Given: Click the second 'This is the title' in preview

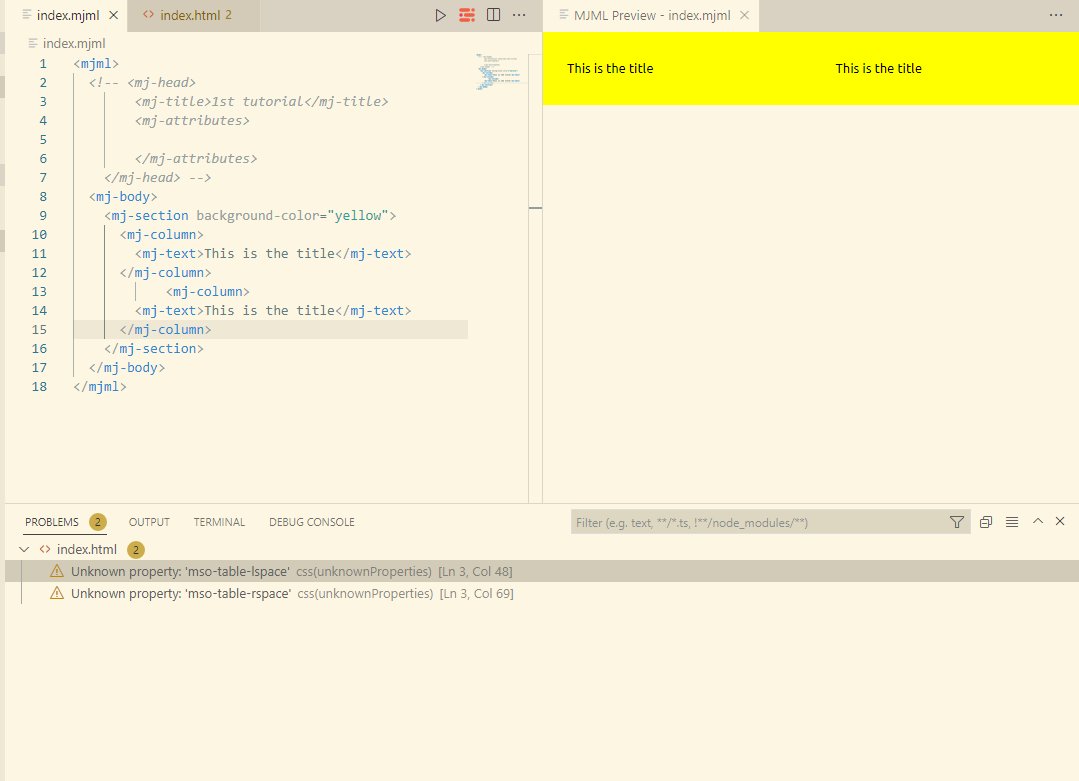Looking at the screenshot, I should point(879,68).
